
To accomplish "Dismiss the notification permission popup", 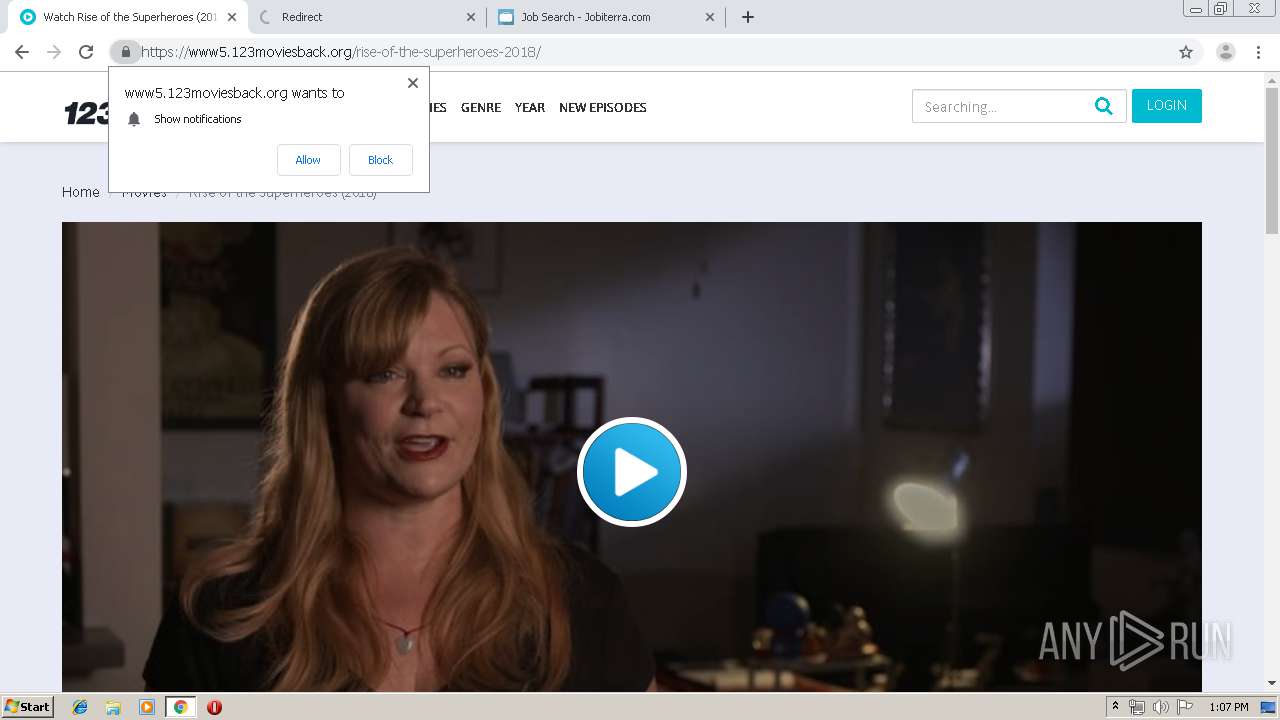I will pos(413,83).
